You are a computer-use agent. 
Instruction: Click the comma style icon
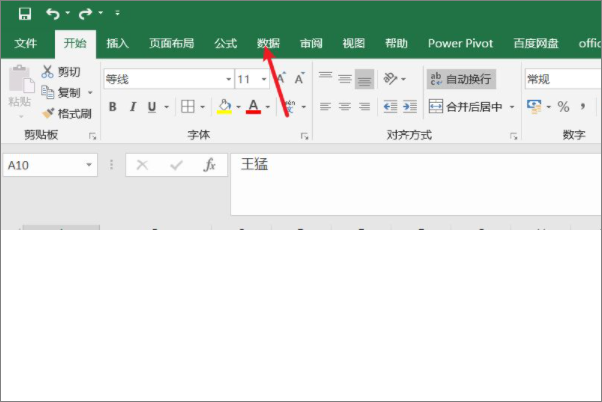point(583,107)
